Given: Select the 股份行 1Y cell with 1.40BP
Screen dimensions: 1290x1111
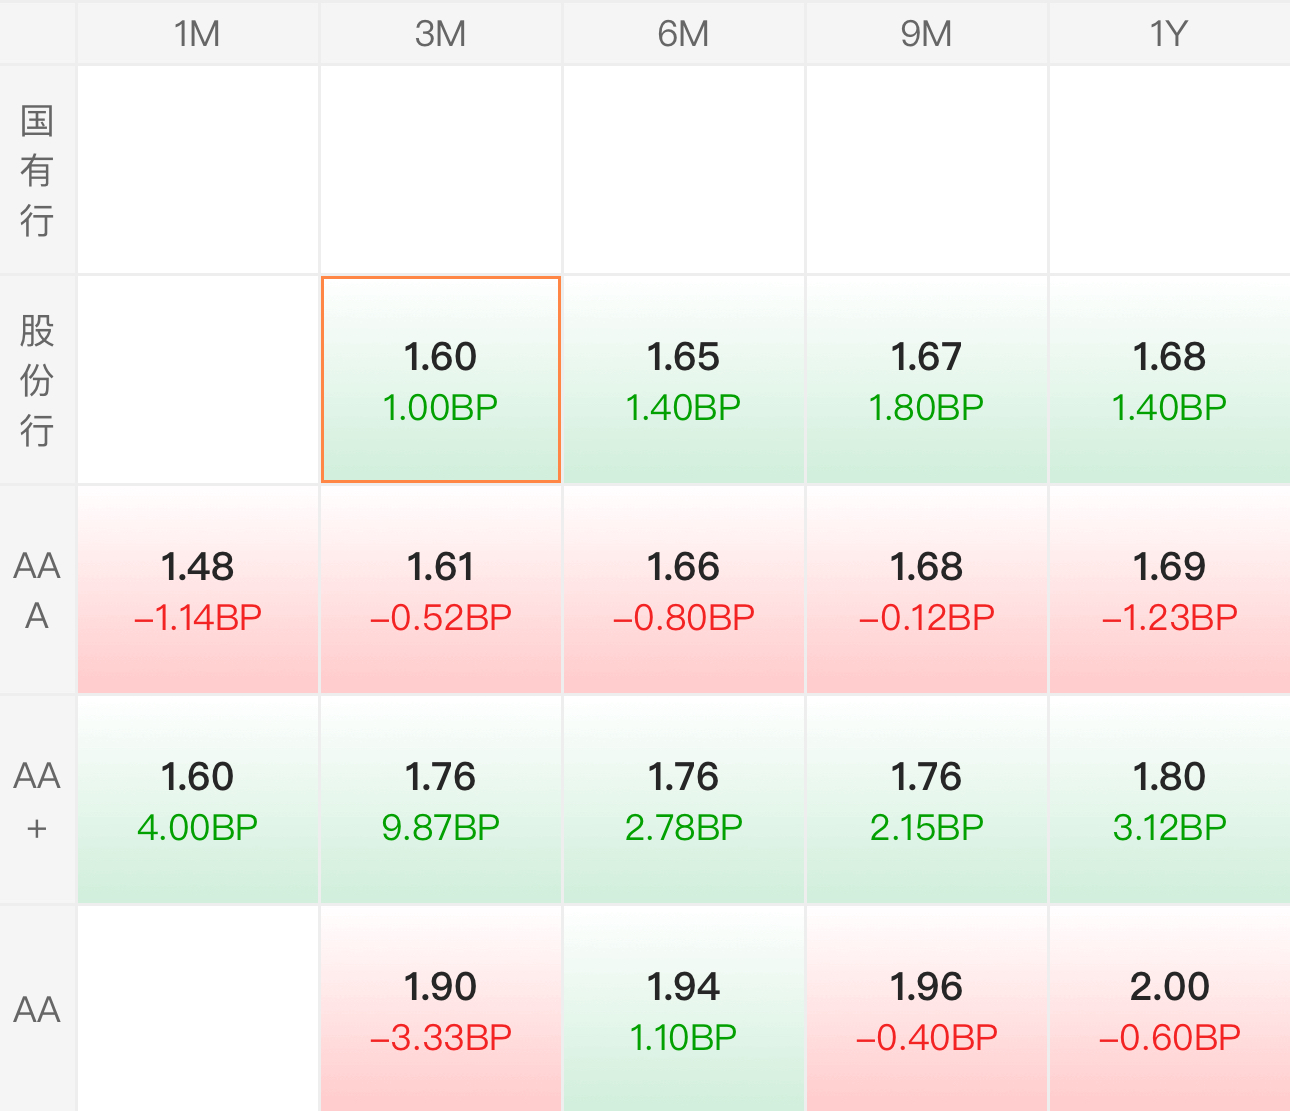Looking at the screenshot, I should [x=1169, y=380].
